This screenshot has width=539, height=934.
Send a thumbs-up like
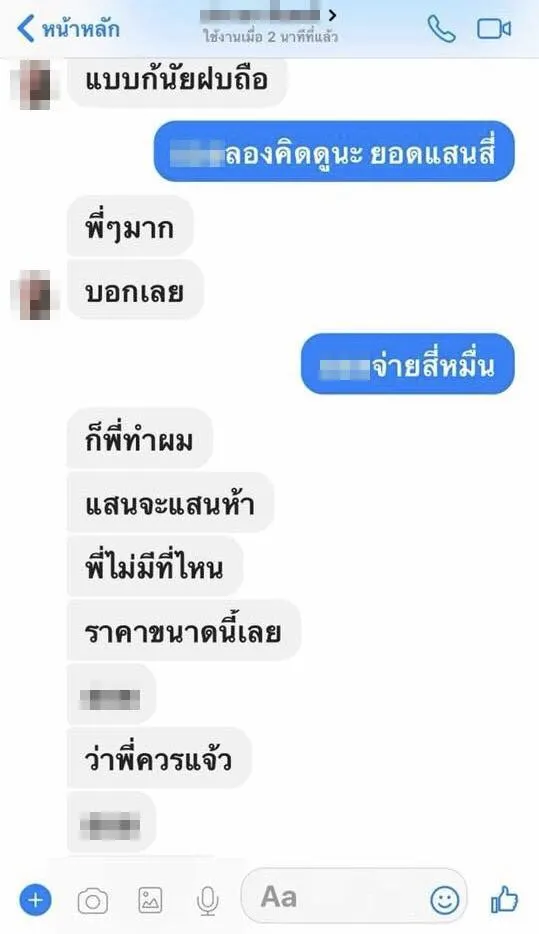[504, 899]
